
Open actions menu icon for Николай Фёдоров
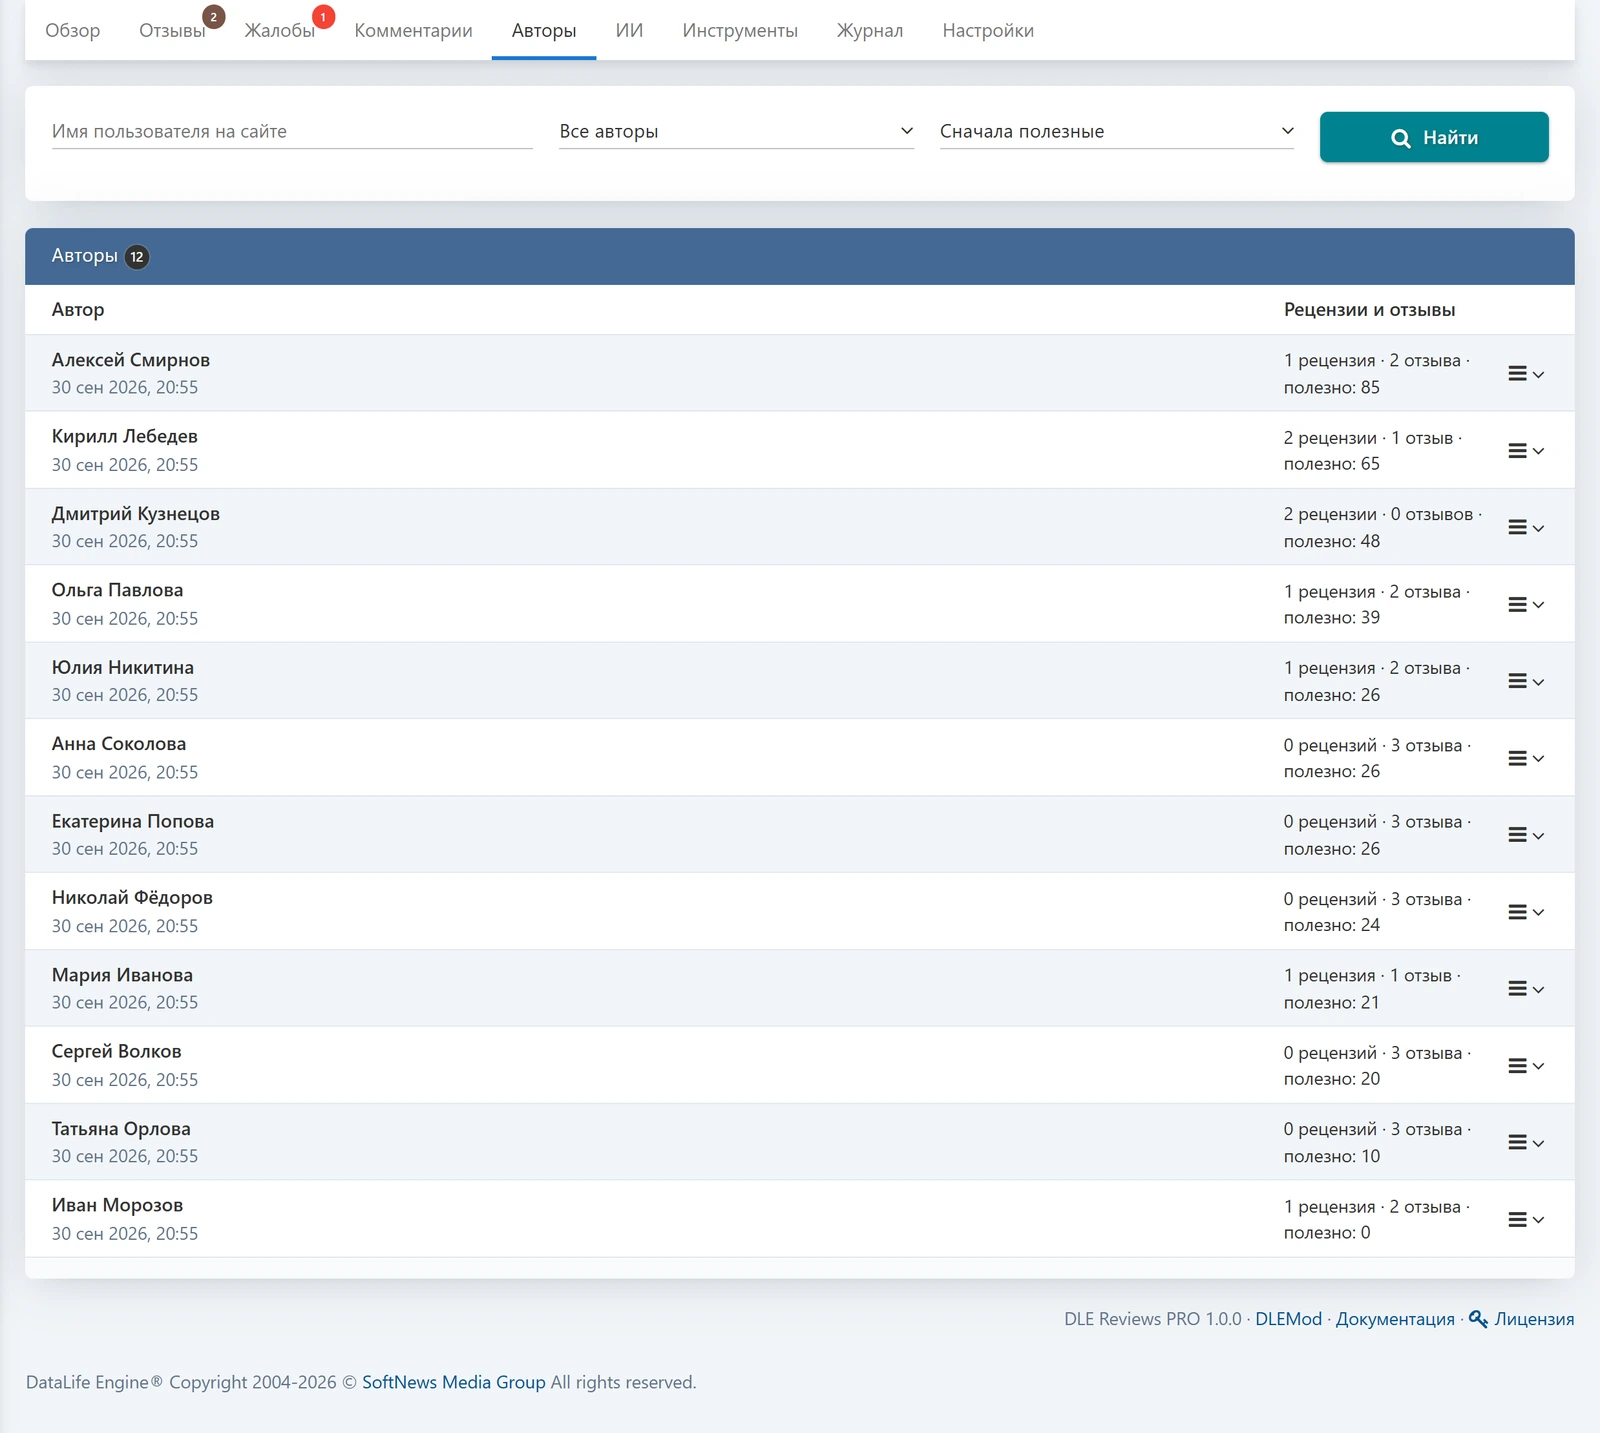click(x=1526, y=912)
